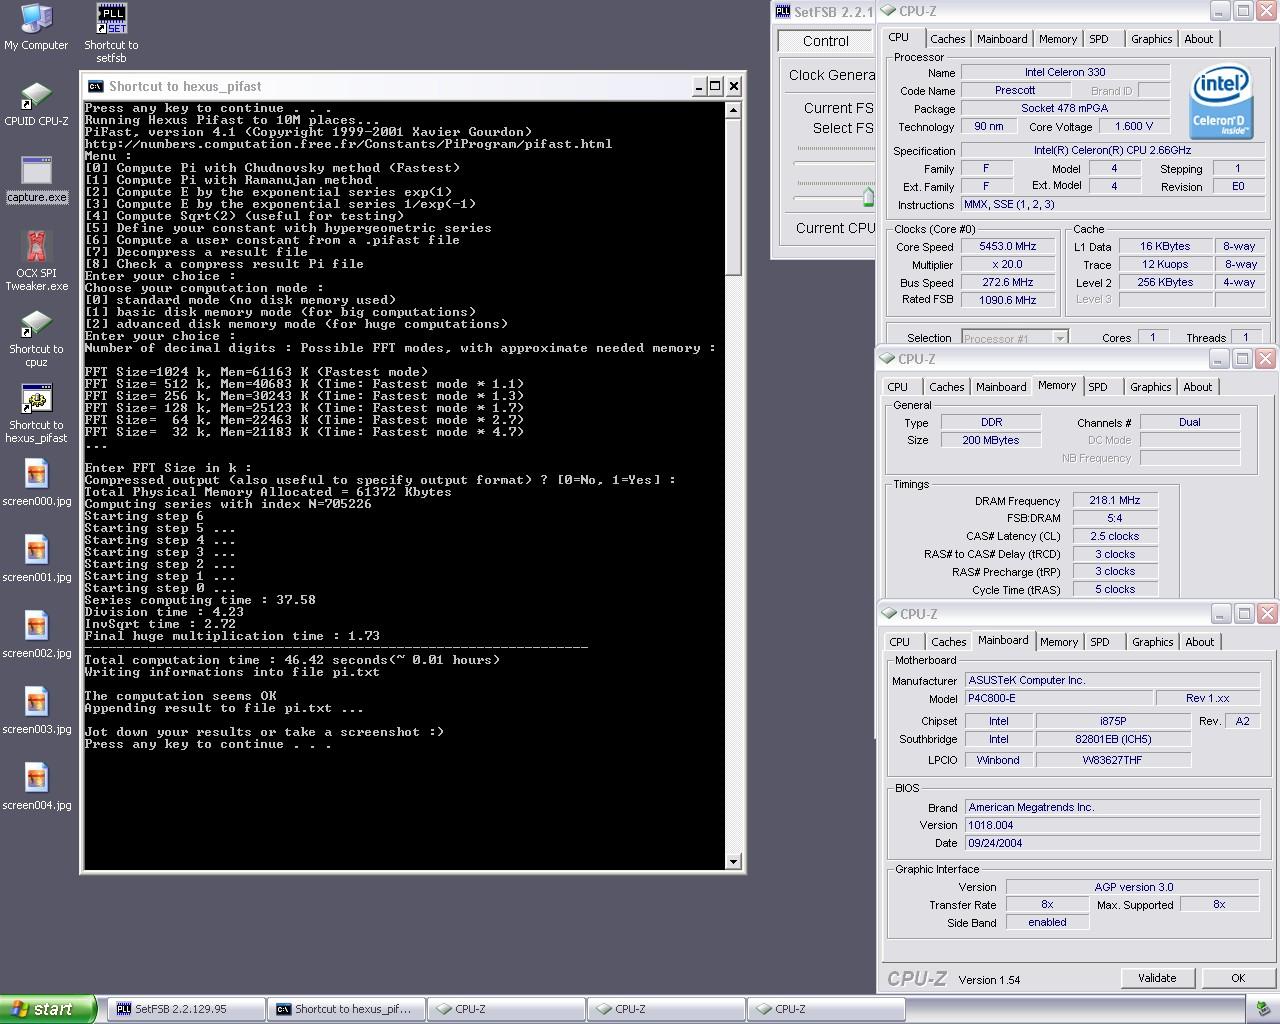Switch to About tab in bottom CPU-Z window
The image size is (1280, 1024).
pyautogui.click(x=1199, y=642)
